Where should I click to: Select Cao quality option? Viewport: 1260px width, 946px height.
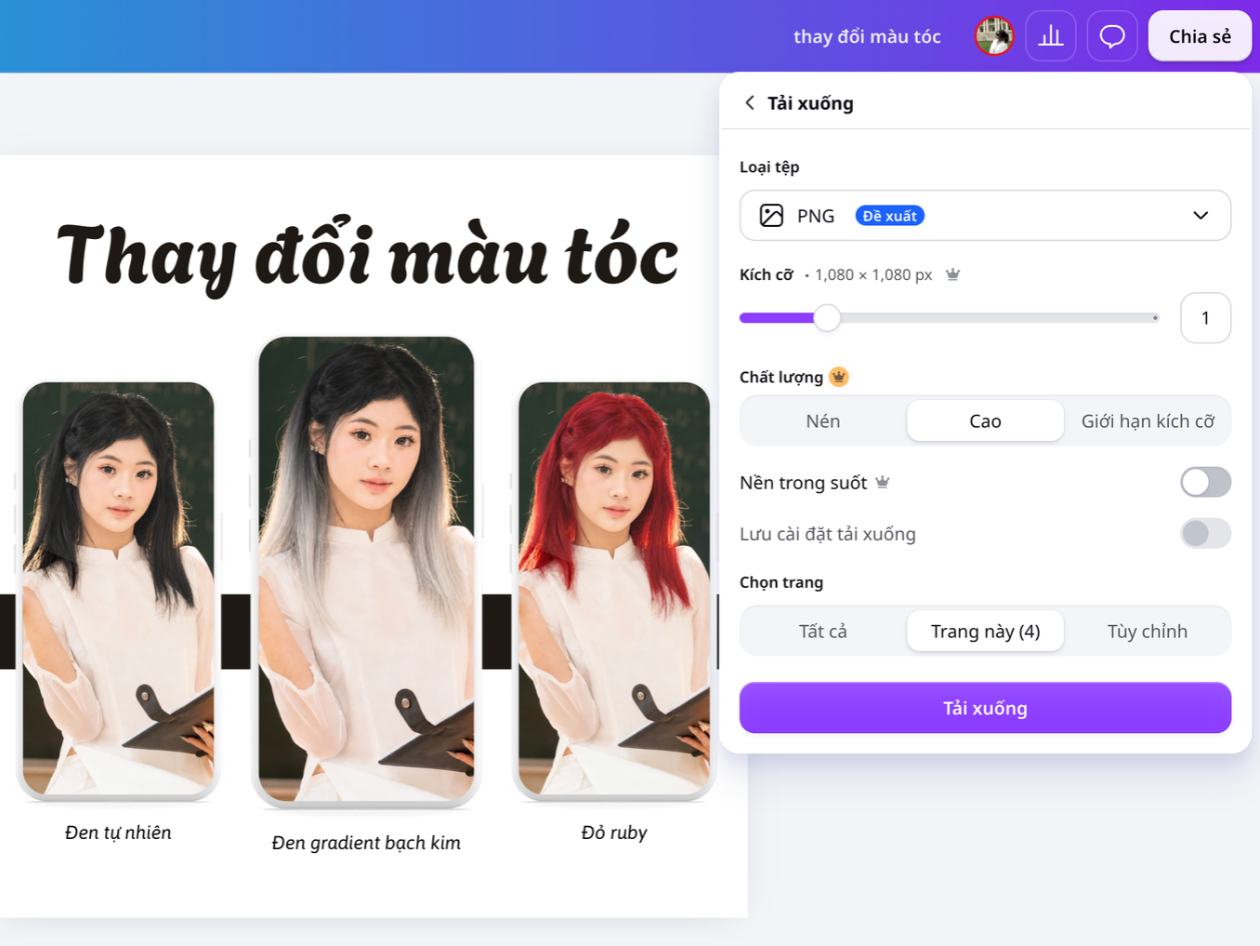point(985,421)
